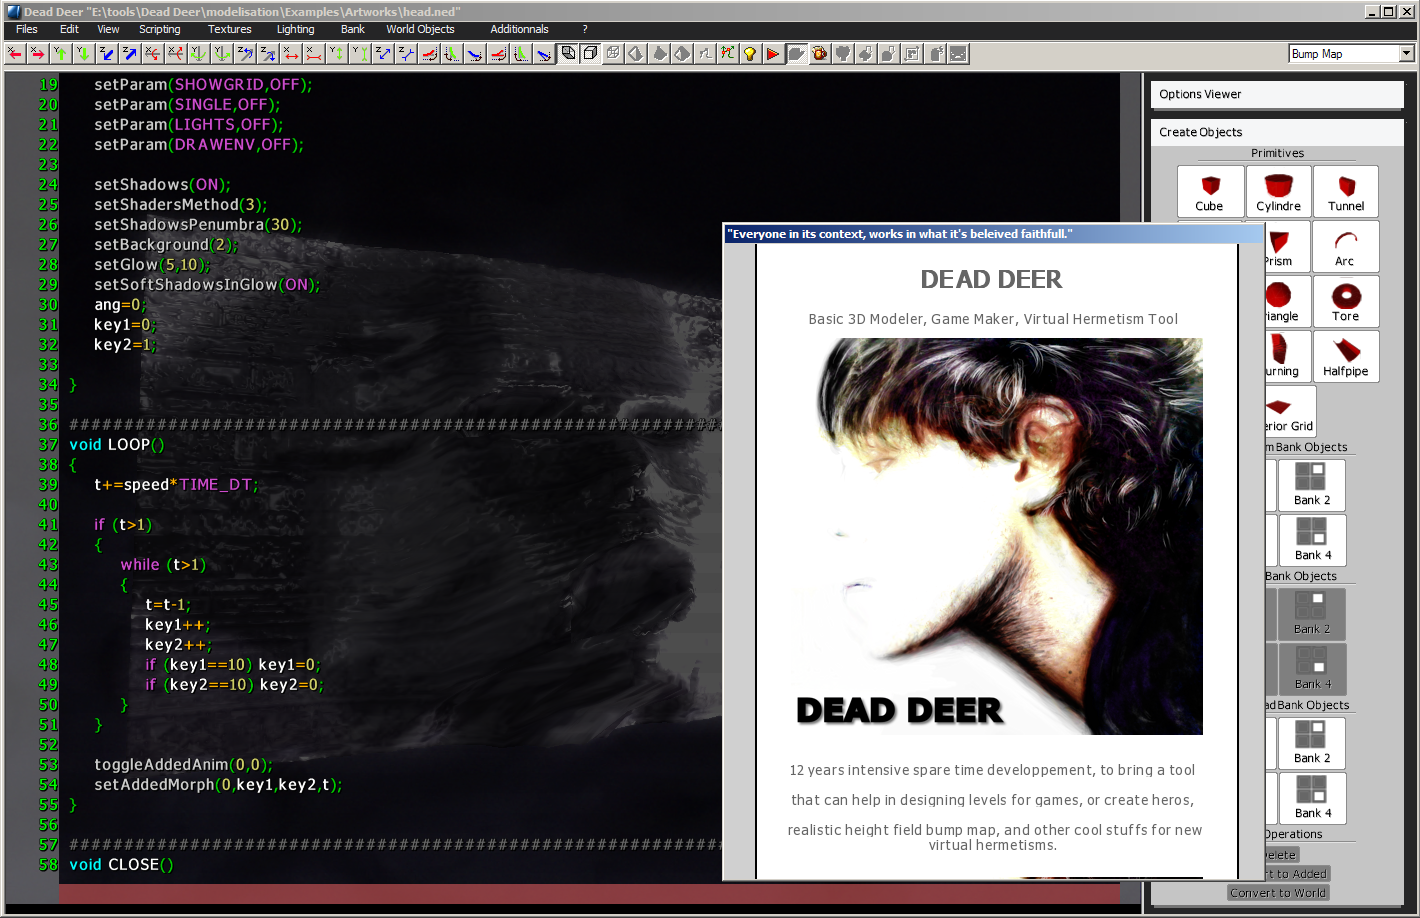1420x918 pixels.
Task: Click the X scale expand double-arrow icon
Action: 290,54
